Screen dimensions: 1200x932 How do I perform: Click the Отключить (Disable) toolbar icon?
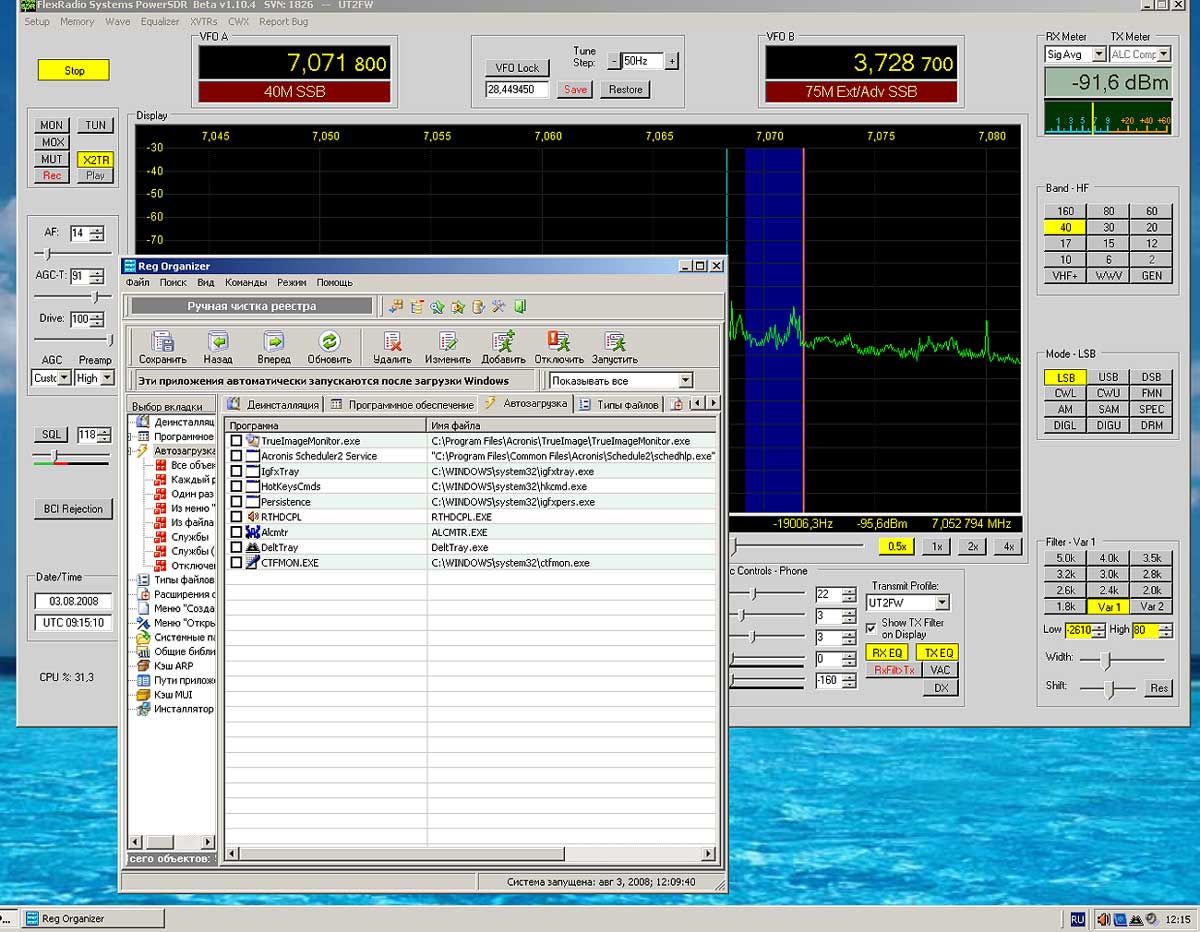click(559, 342)
